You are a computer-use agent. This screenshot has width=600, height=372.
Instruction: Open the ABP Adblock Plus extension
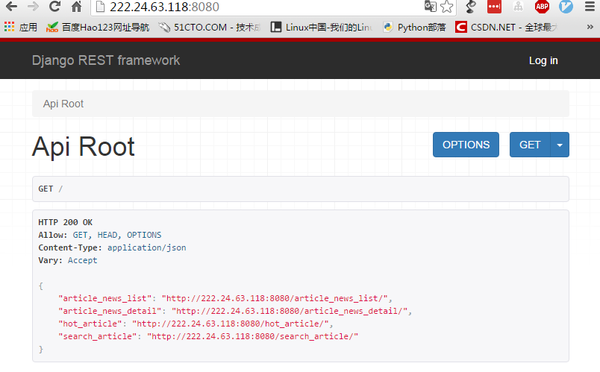542,7
